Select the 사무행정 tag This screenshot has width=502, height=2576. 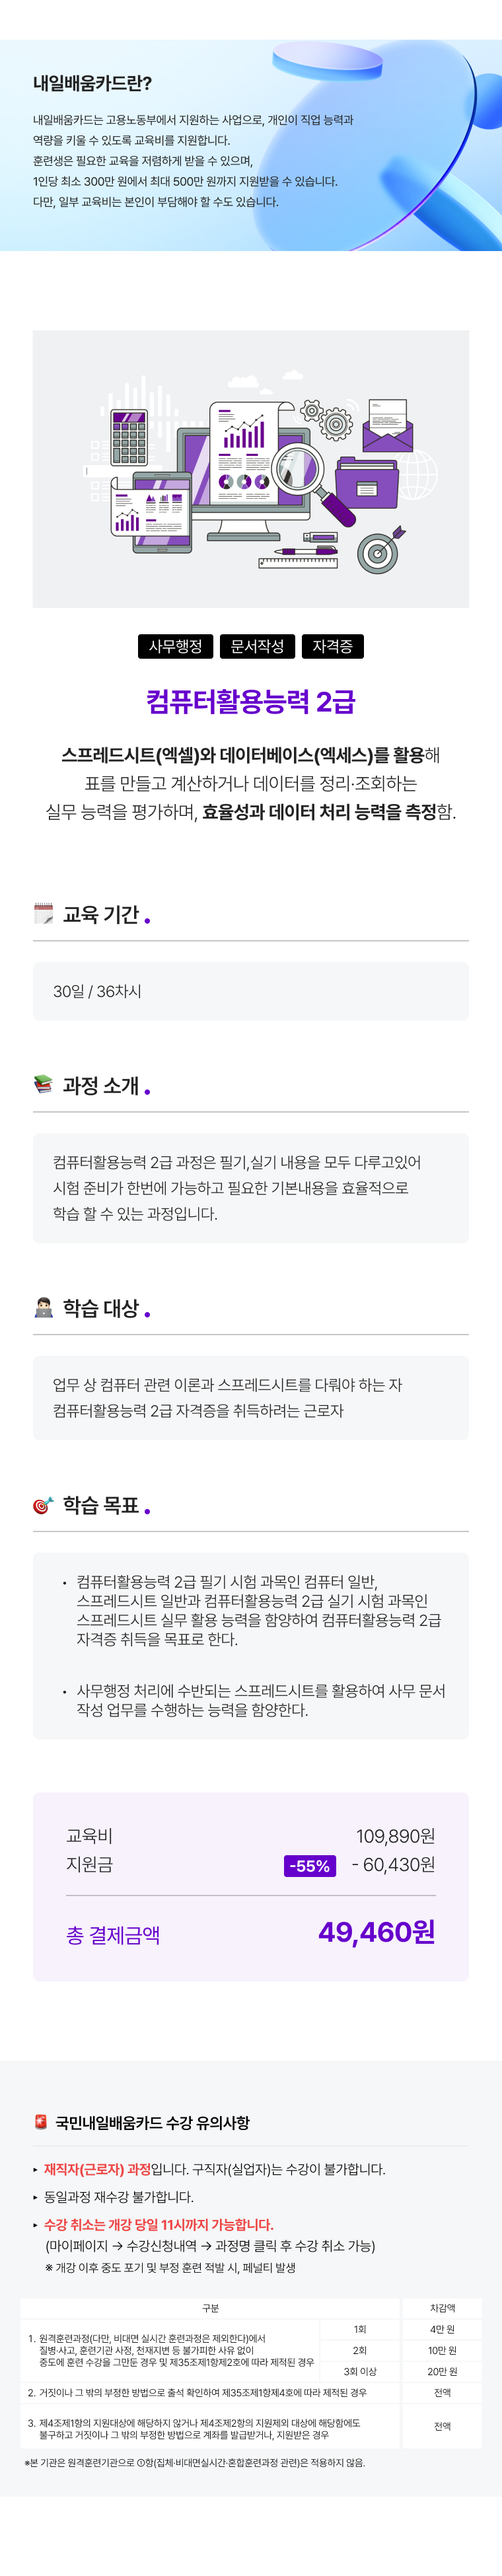[175, 646]
